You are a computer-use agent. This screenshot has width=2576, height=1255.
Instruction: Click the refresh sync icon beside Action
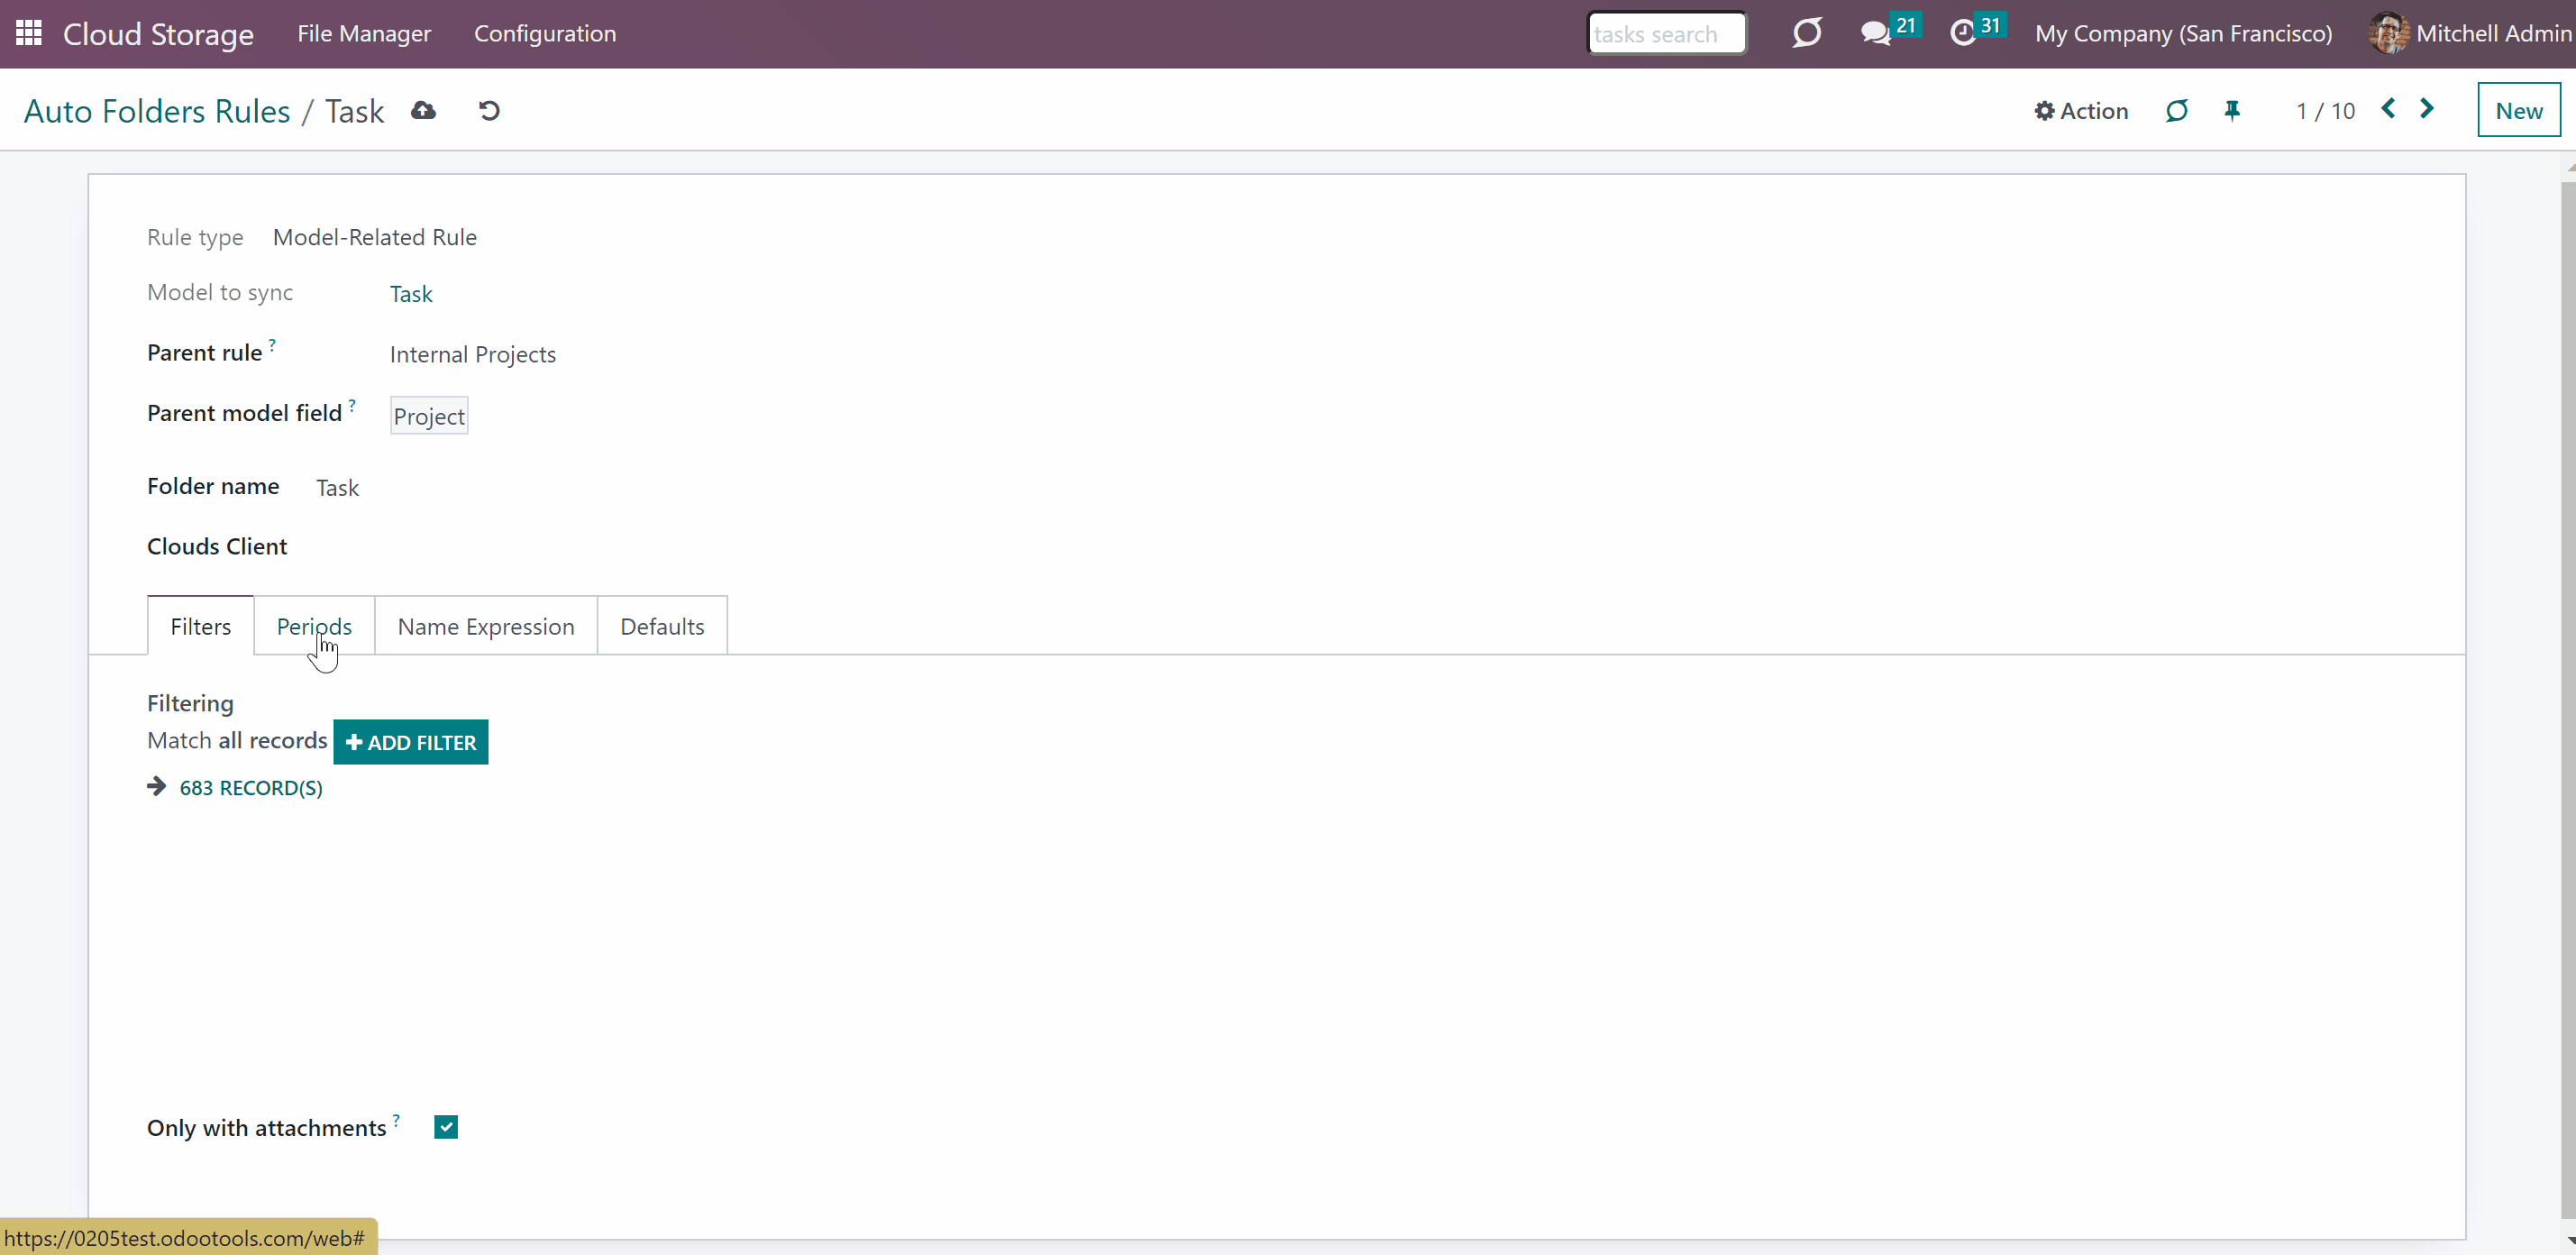click(x=2176, y=110)
